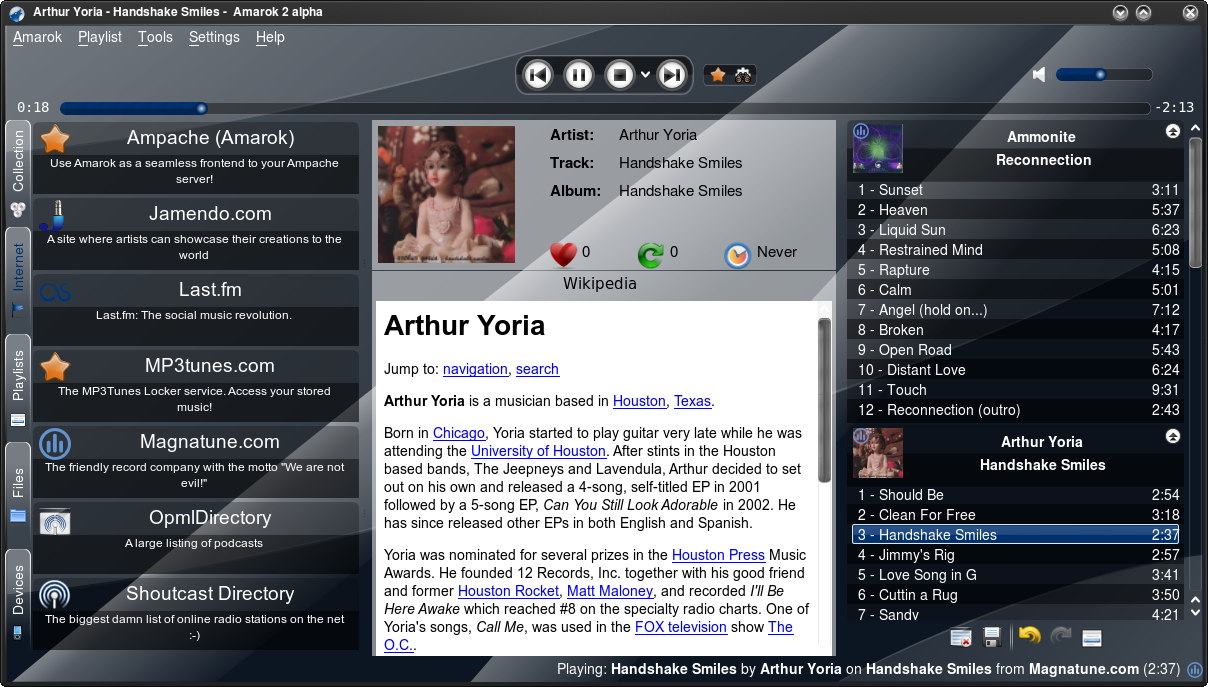Viewport: 1208px width, 687px height.
Task: Click the Ammonite album cover thumbnail
Action: 878,148
